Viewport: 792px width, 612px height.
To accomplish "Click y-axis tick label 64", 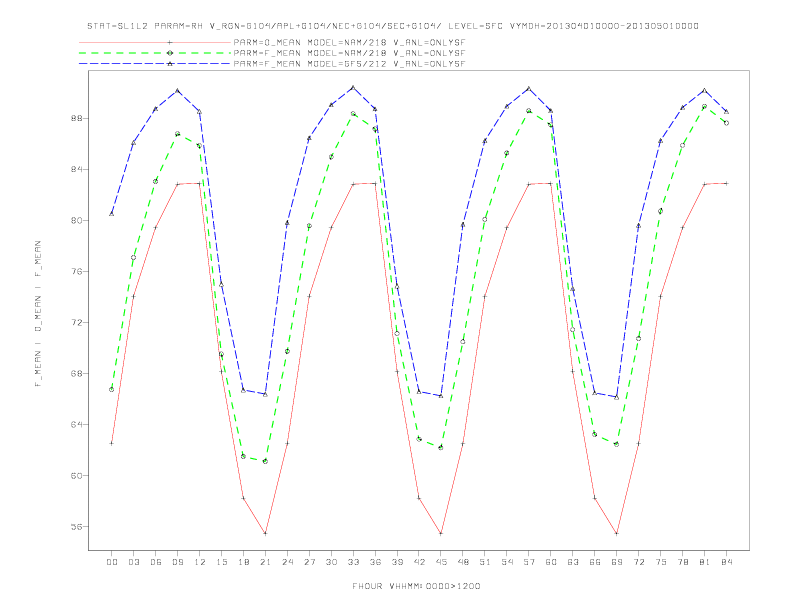I will coord(77,425).
